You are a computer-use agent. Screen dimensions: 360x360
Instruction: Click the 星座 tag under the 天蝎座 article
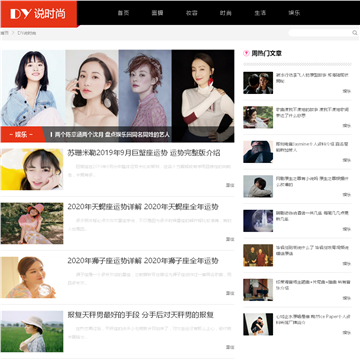coord(230,239)
